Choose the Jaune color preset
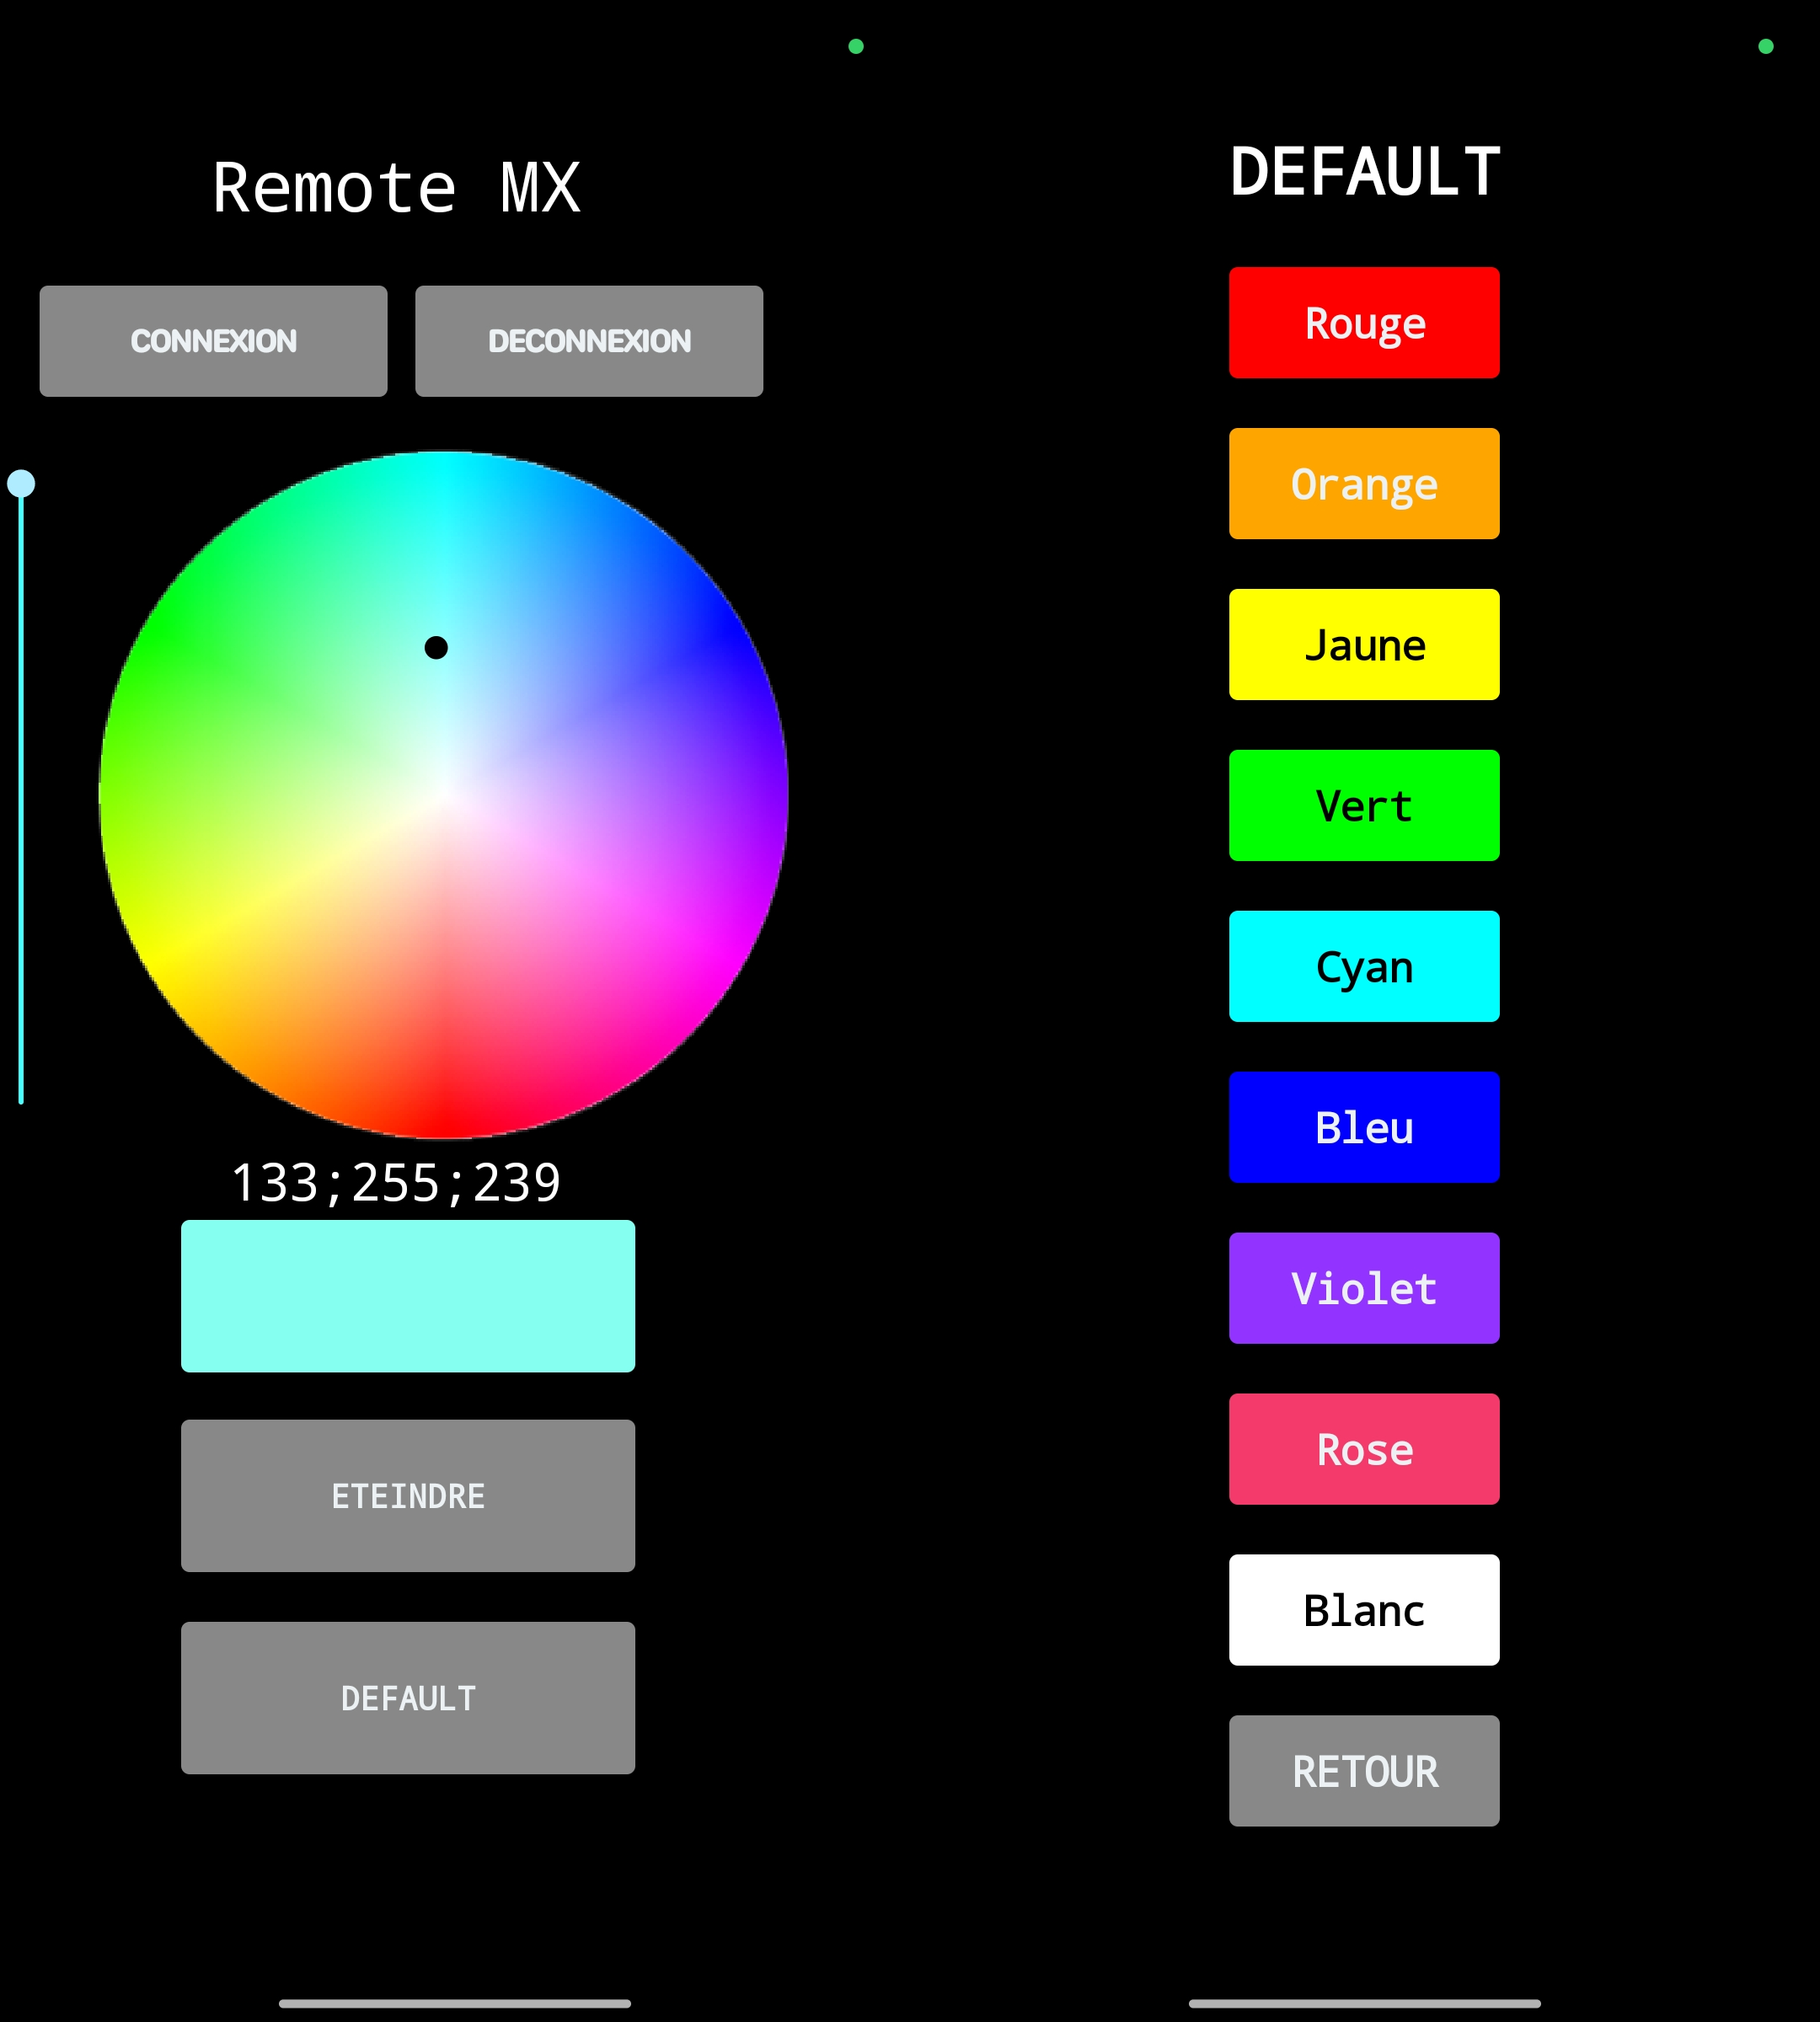 [x=1363, y=644]
